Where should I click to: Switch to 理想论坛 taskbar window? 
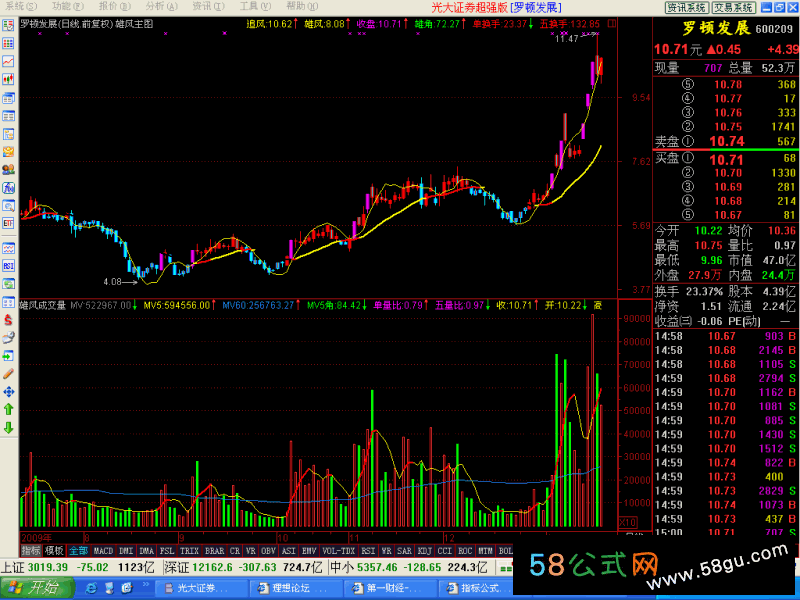[x=296, y=588]
